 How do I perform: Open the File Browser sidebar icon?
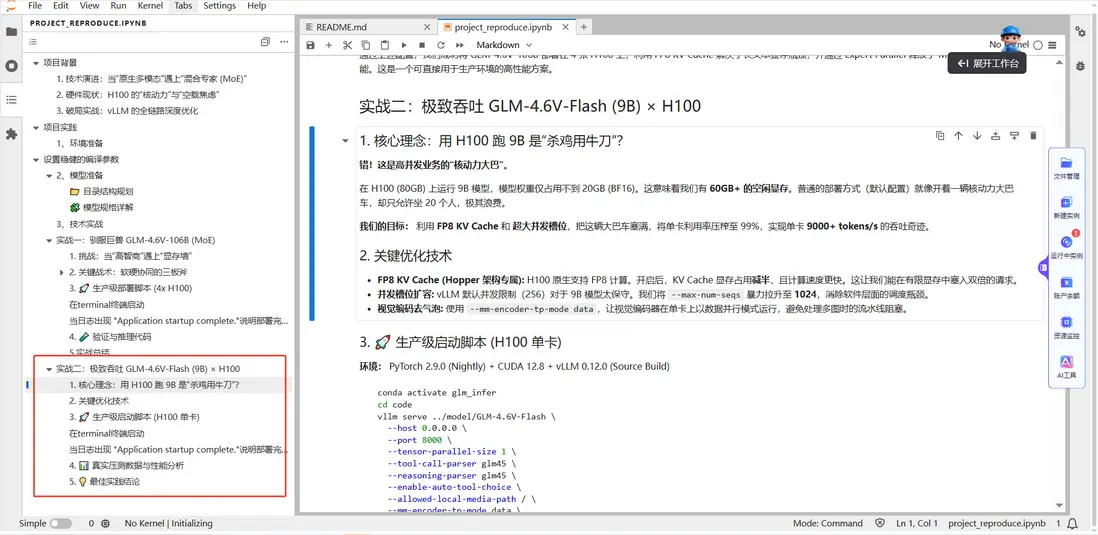tap(11, 32)
